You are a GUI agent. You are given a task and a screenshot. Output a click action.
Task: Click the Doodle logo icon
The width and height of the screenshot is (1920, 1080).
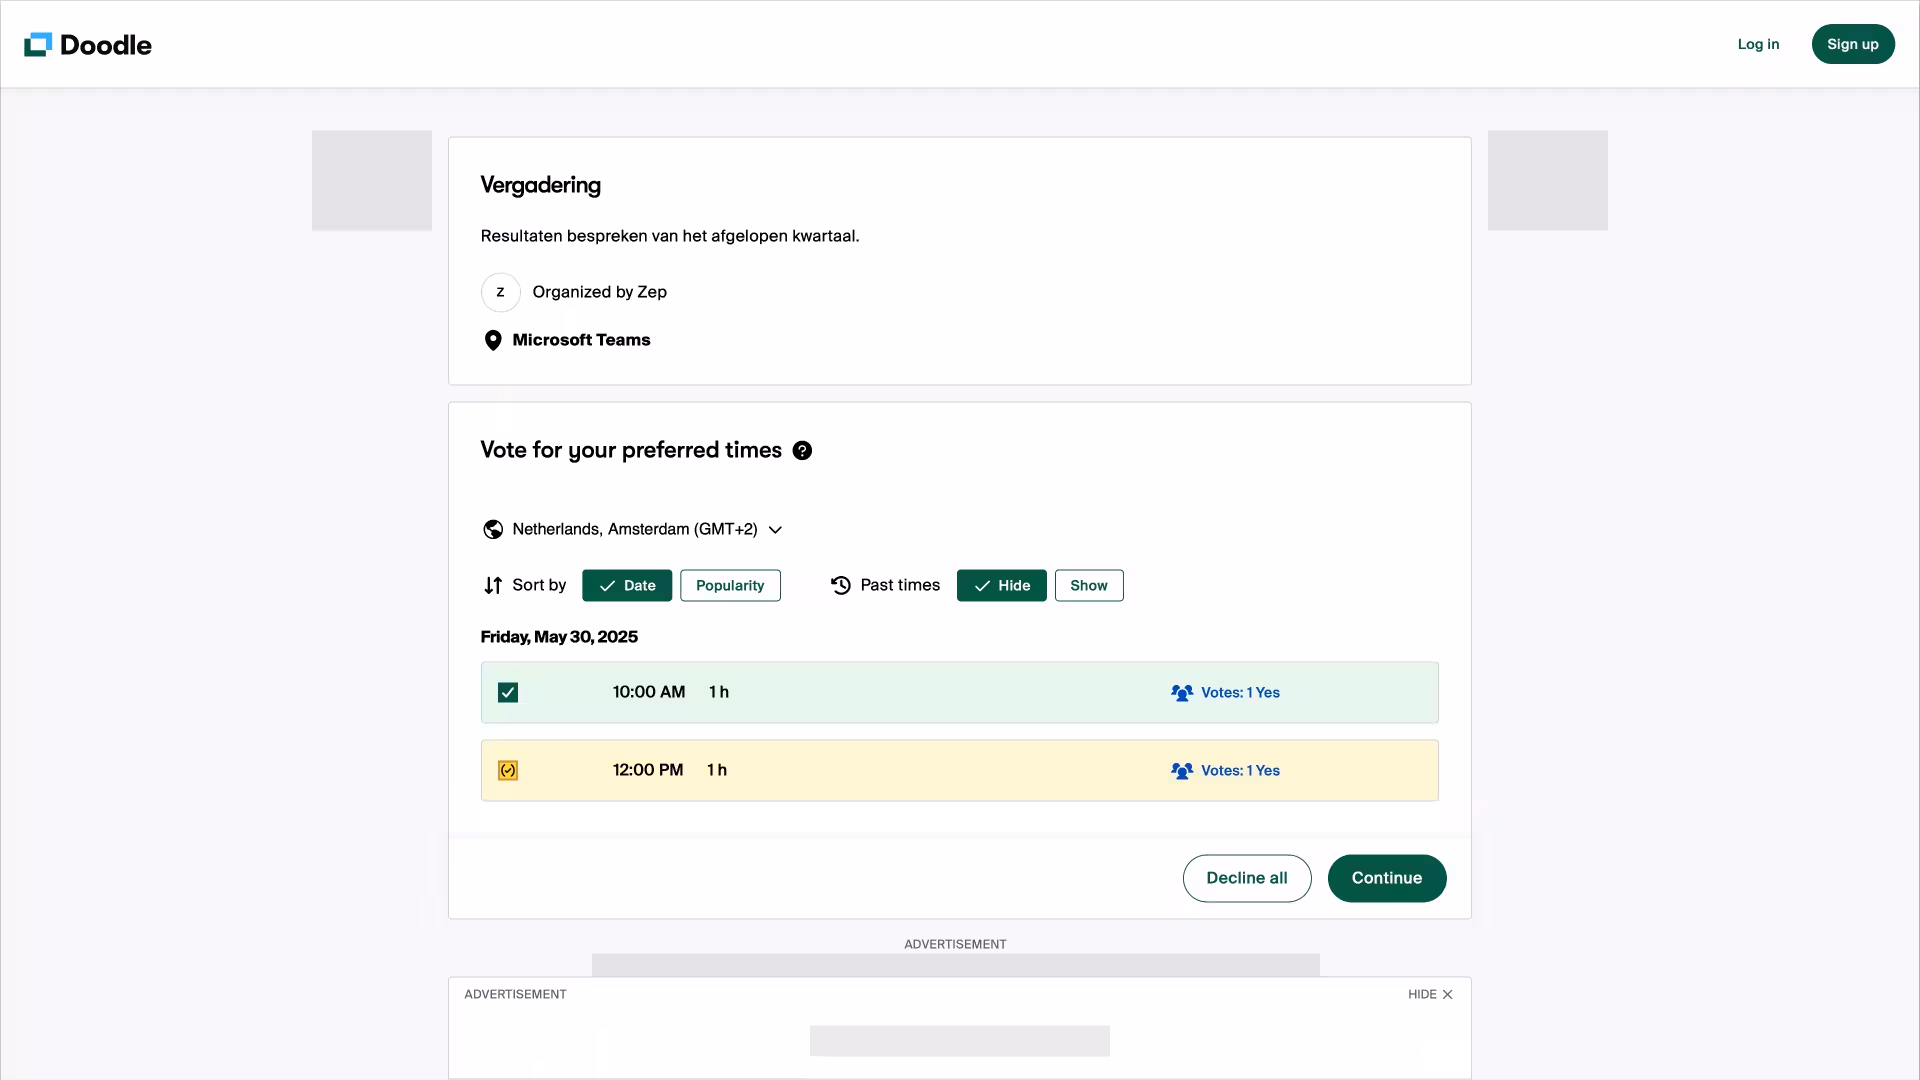(x=38, y=44)
